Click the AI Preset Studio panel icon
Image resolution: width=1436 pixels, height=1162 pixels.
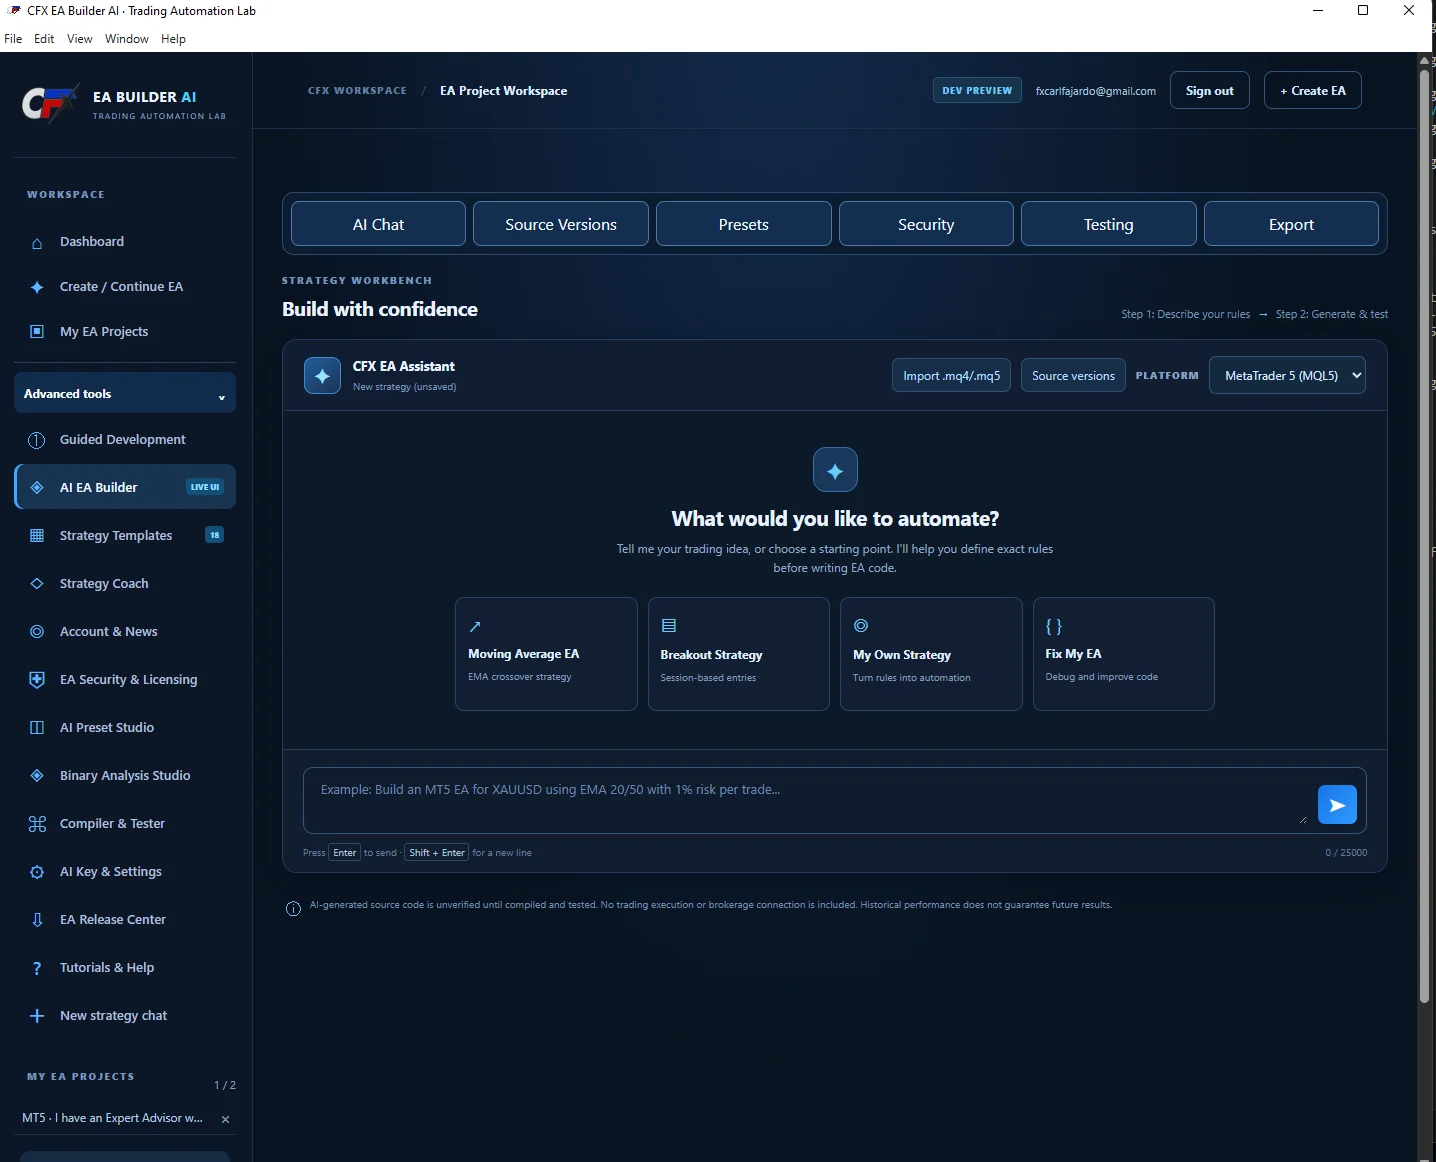(x=37, y=727)
